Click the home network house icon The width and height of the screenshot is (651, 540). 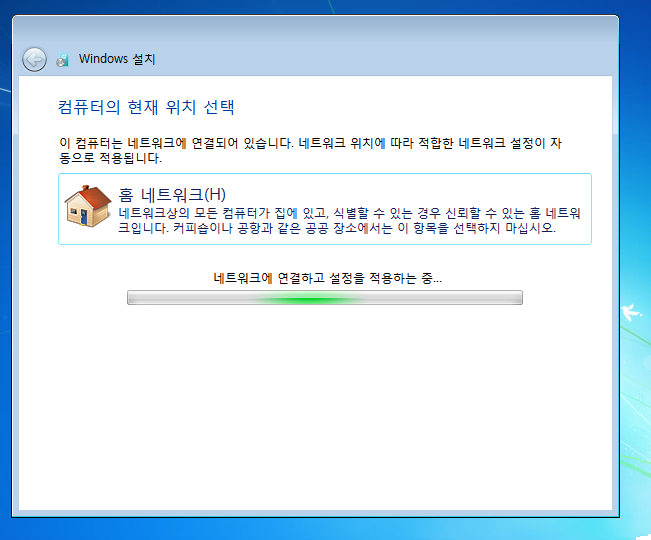88,206
